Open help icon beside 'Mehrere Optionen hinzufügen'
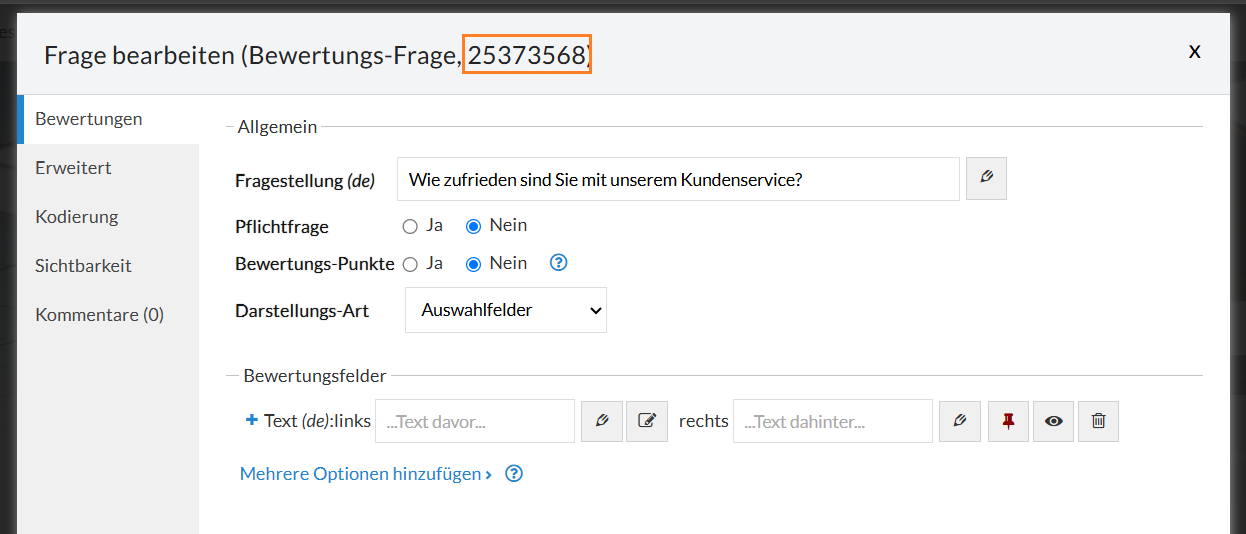Image resolution: width=1246 pixels, height=534 pixels. [514, 474]
